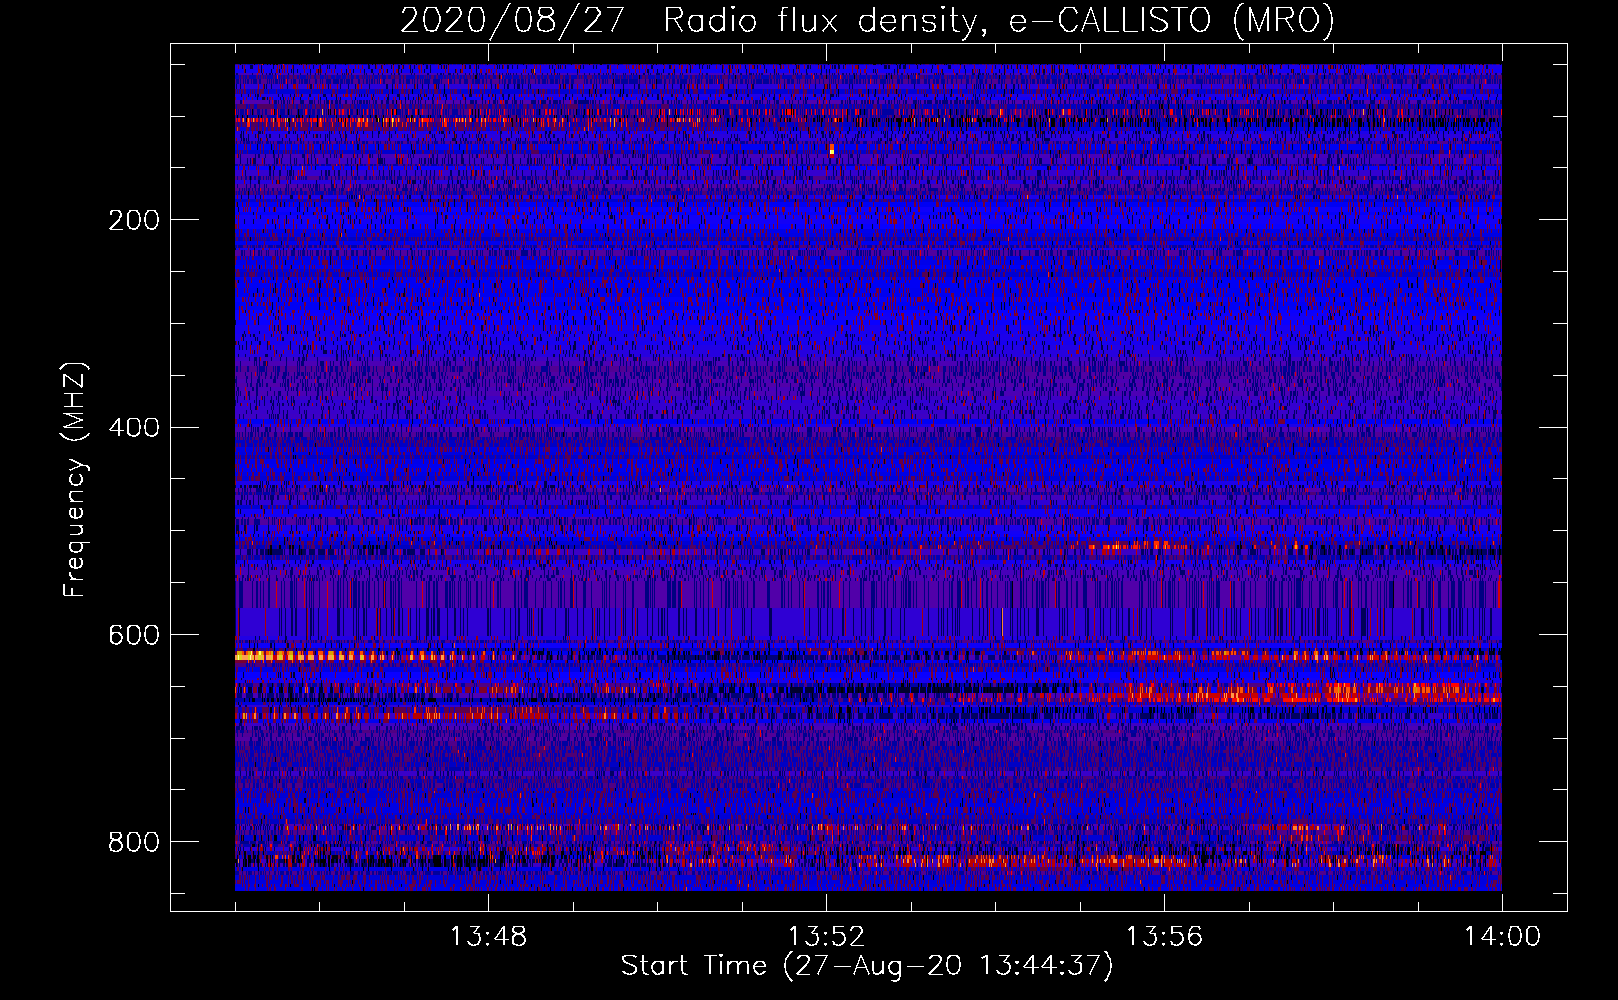
Task: Click the 200 frequency tick label
Action: click(134, 220)
